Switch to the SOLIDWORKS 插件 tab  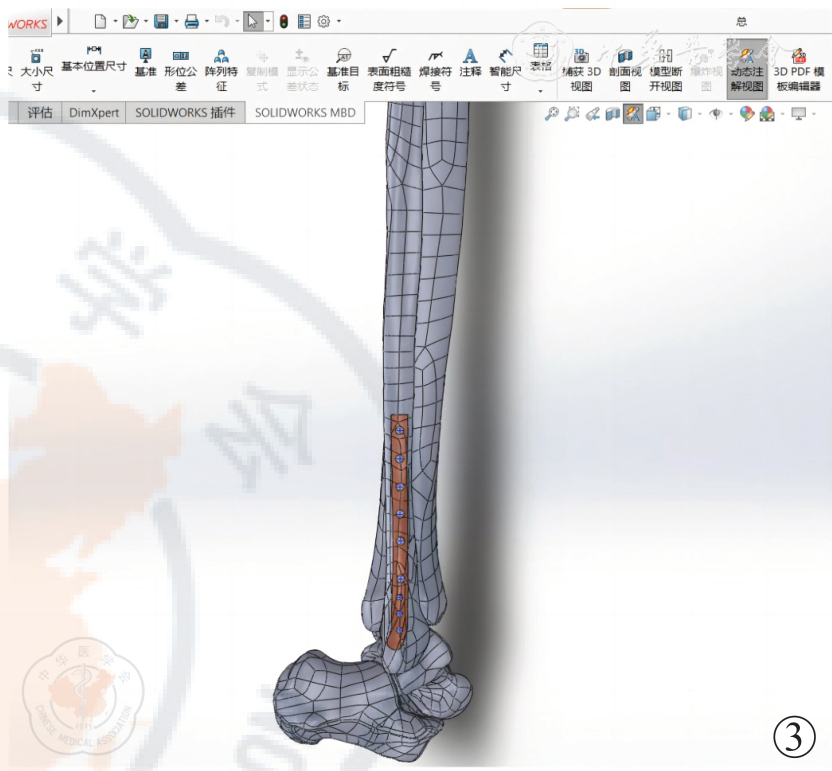[x=185, y=113]
